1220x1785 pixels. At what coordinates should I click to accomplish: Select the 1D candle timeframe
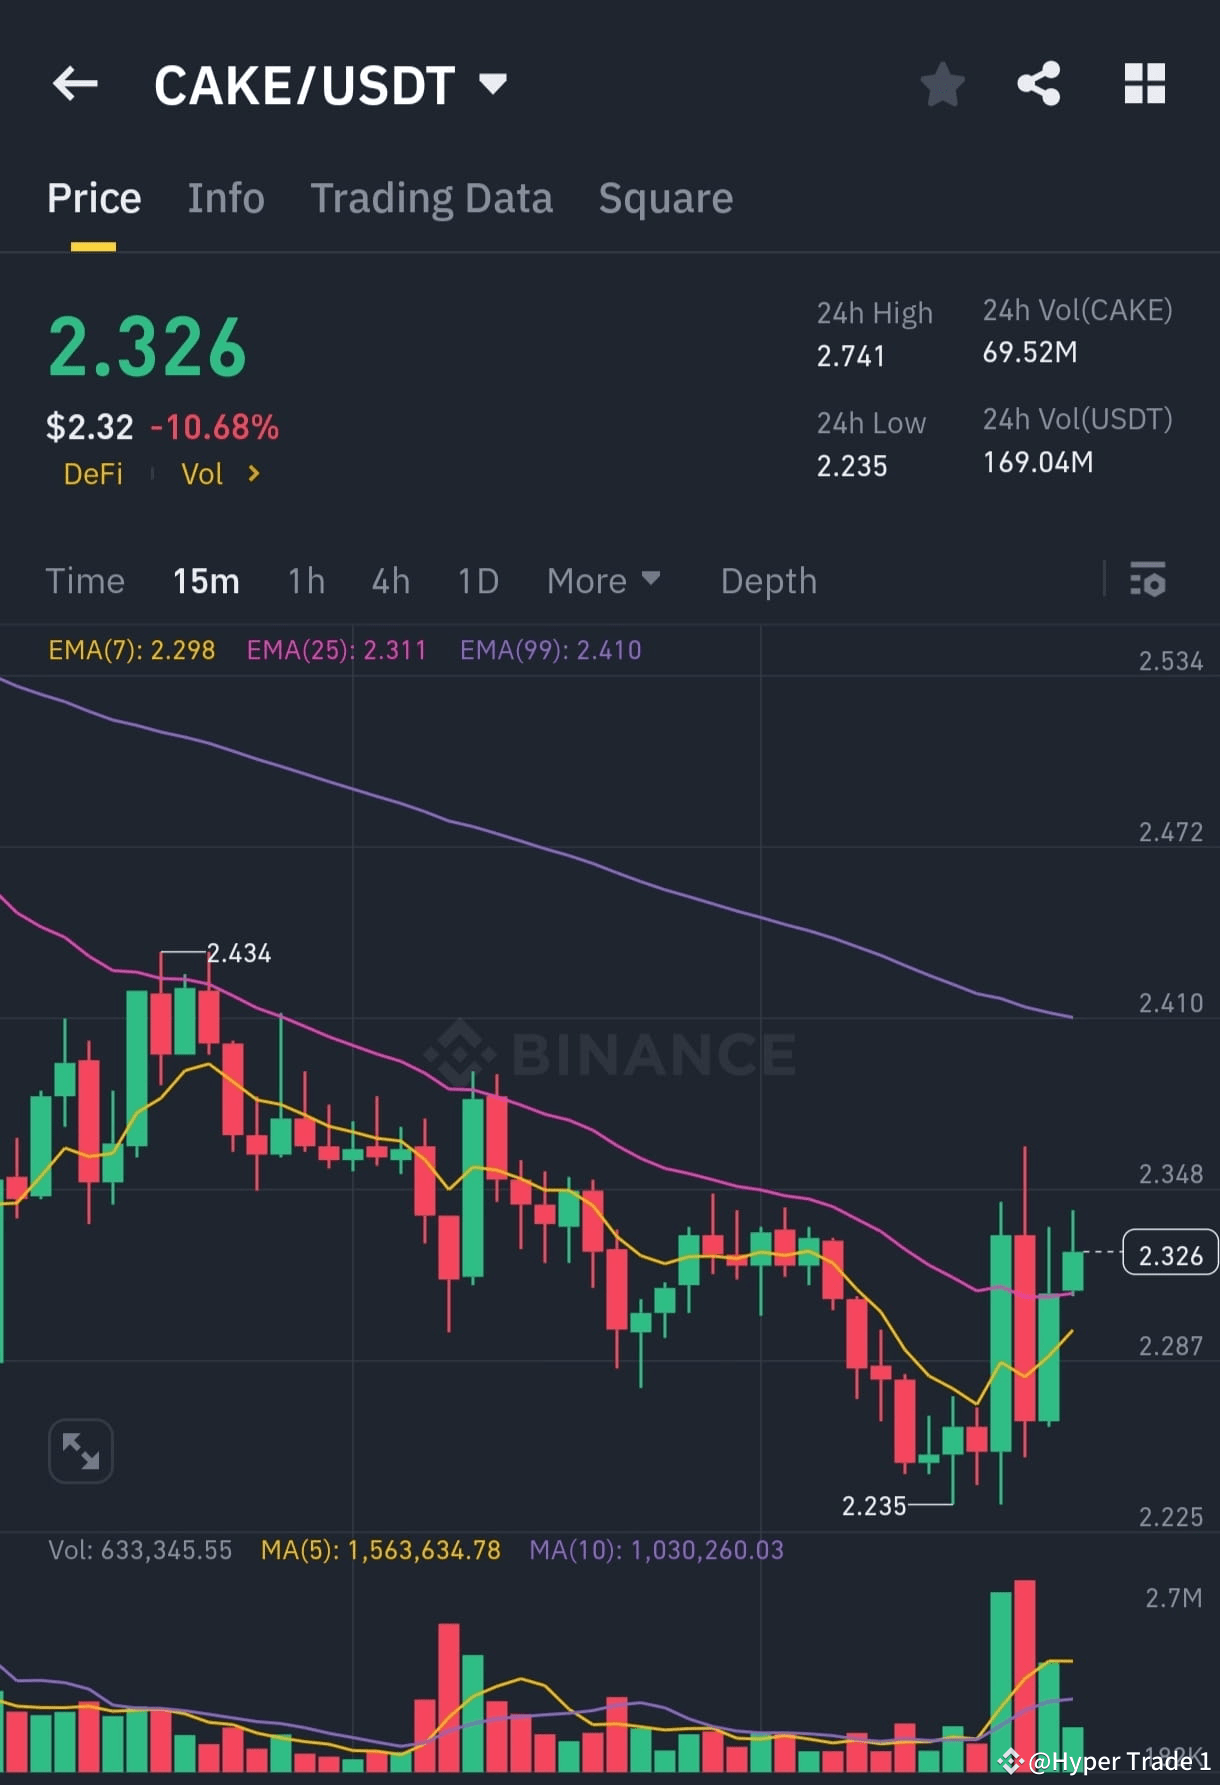pos(477,580)
